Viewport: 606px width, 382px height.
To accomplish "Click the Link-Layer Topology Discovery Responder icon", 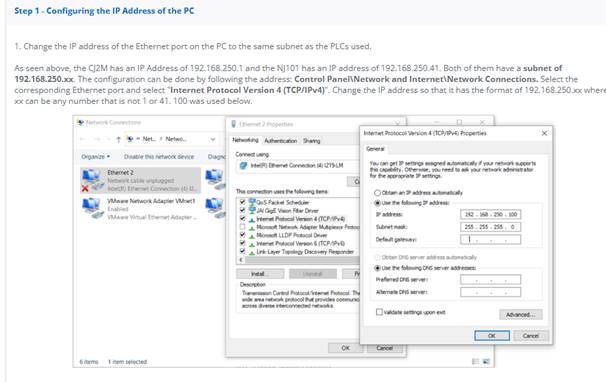I will 252,252.
